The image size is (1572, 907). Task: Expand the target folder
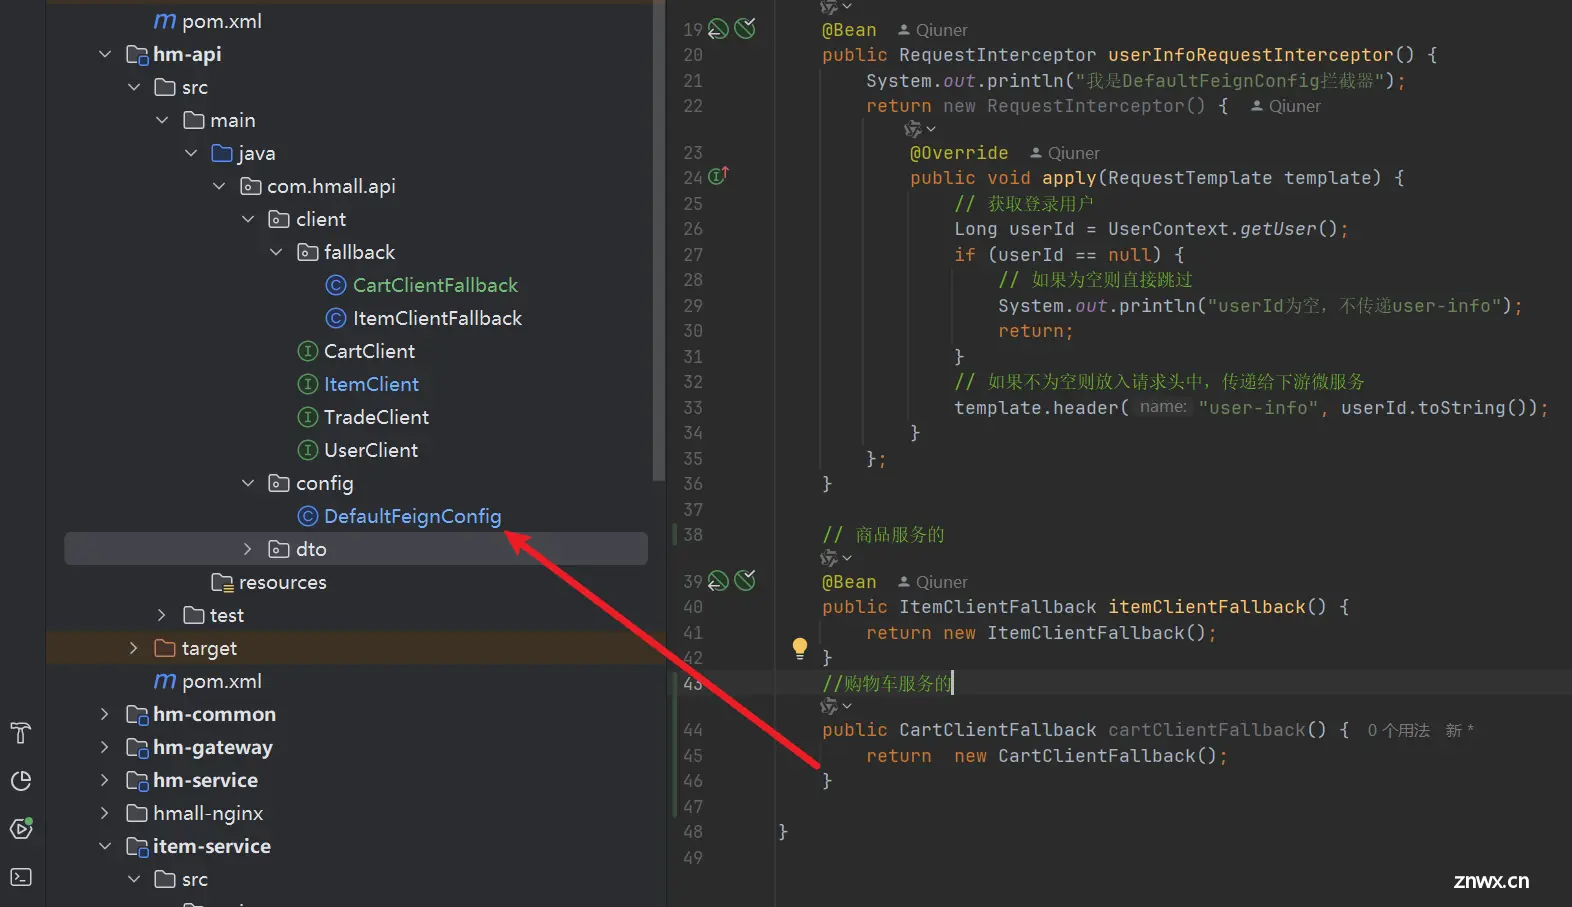pyautogui.click(x=134, y=648)
